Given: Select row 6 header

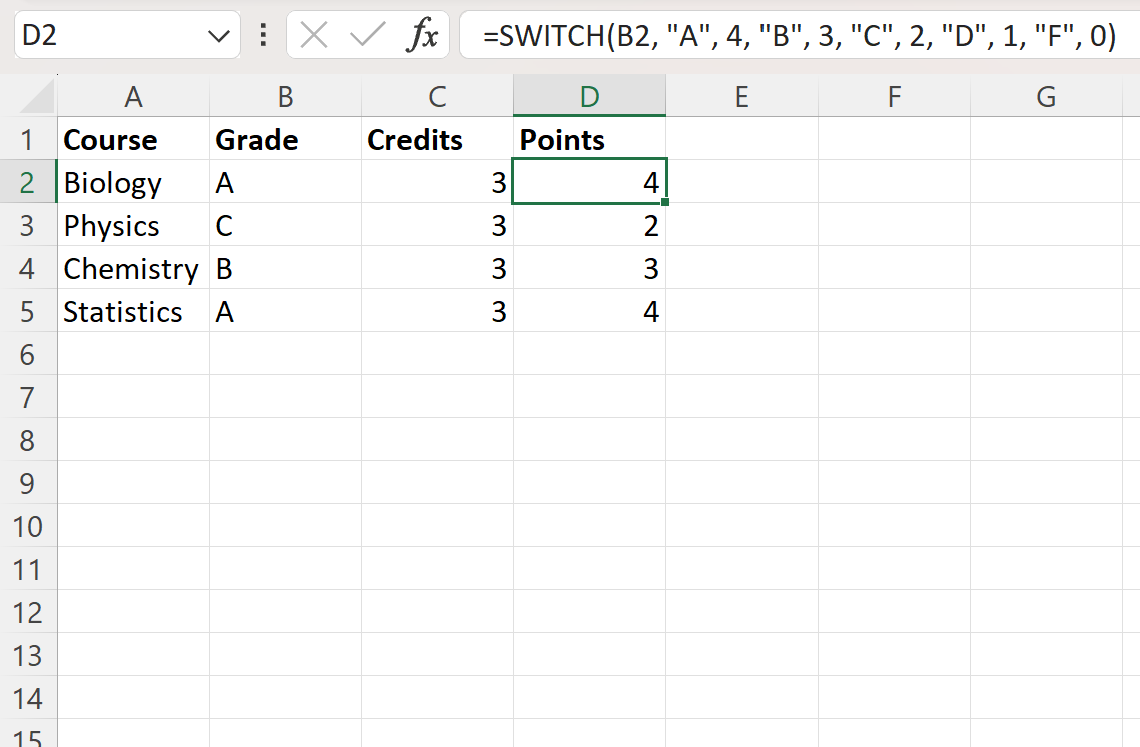Looking at the screenshot, I should click(28, 354).
